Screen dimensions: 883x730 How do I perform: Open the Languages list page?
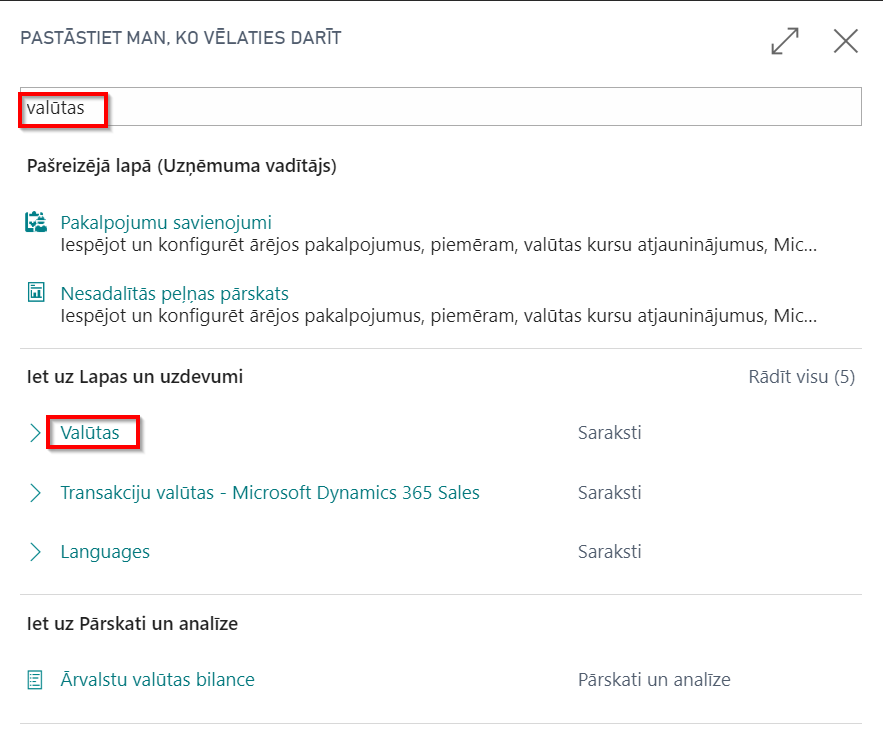[105, 551]
